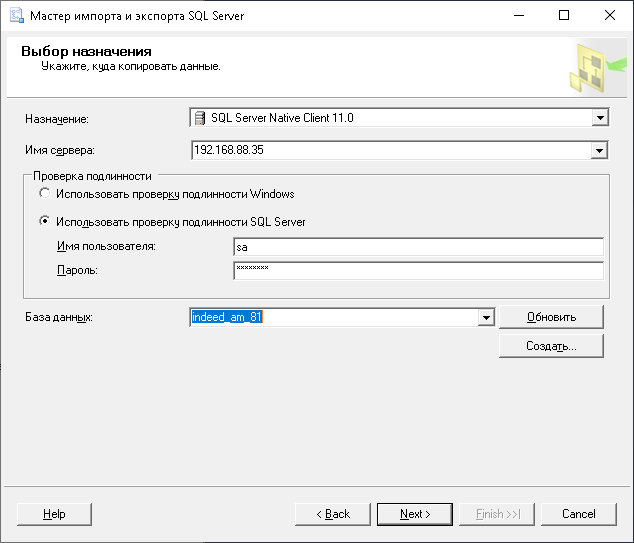Image resolution: width=634 pixels, height=543 pixels.
Task: Focus the Пароль password field
Action: 417,270
